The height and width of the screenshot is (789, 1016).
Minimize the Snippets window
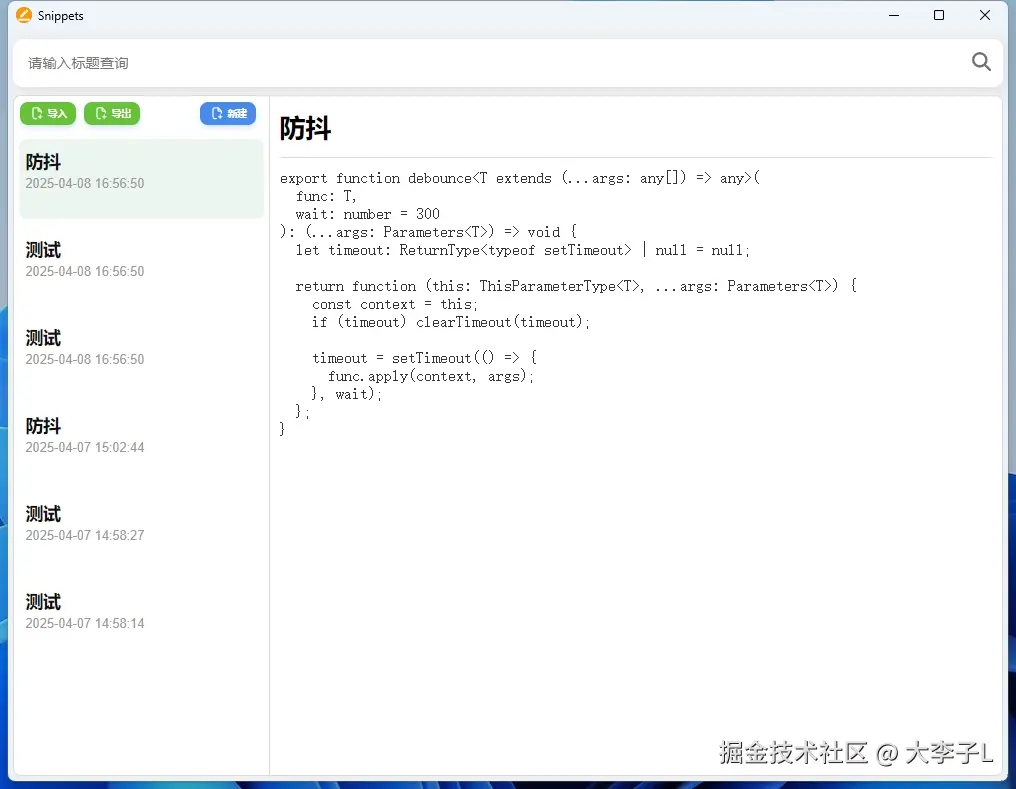coord(893,15)
